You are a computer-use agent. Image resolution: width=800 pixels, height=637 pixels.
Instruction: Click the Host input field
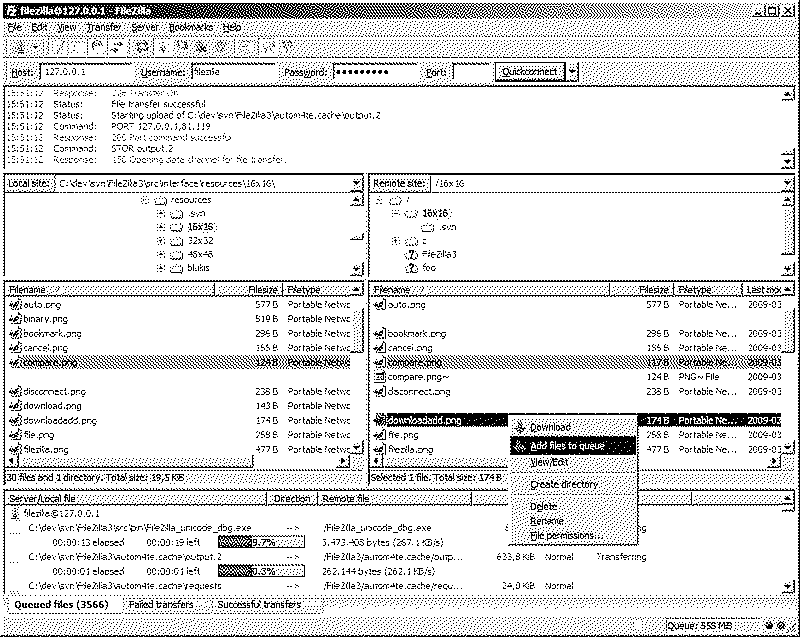(84, 73)
